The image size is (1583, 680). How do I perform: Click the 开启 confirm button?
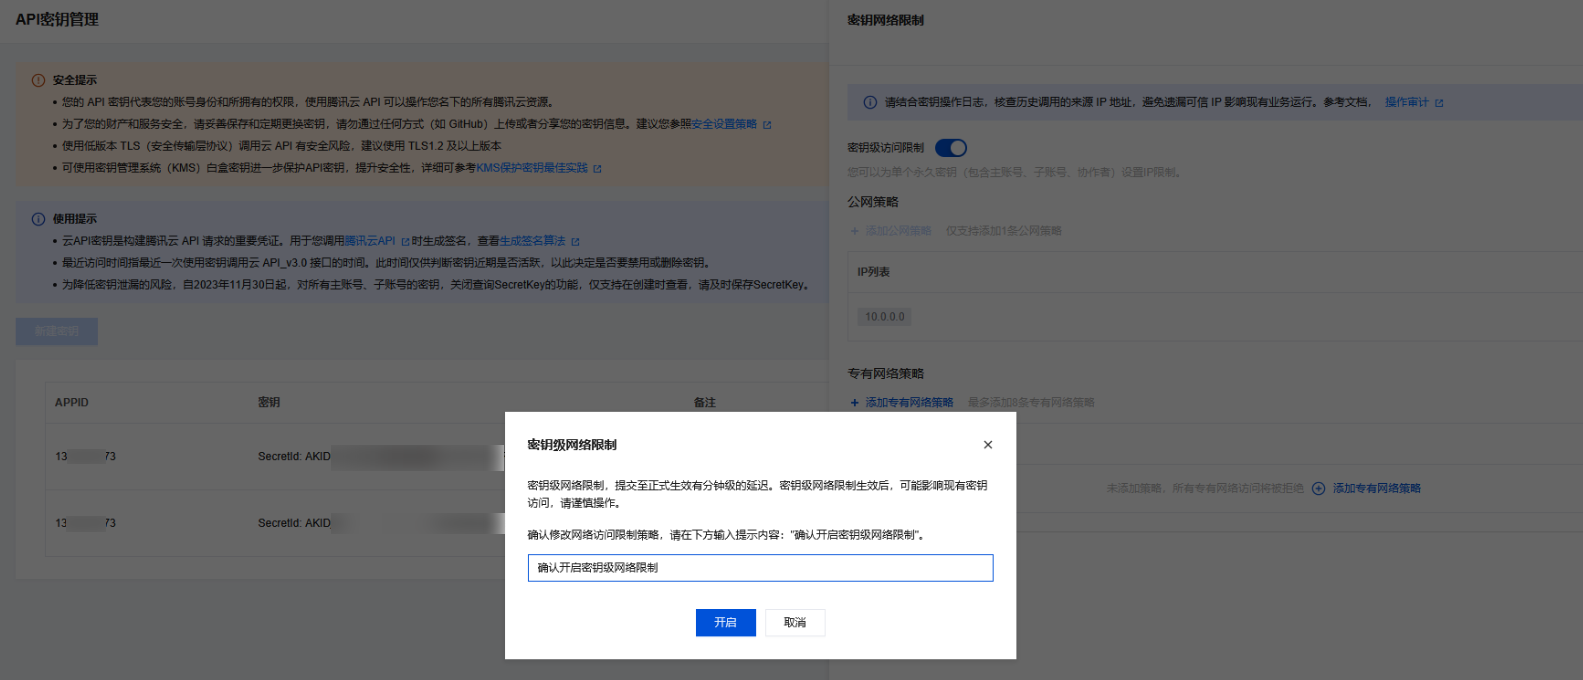pyautogui.click(x=726, y=622)
